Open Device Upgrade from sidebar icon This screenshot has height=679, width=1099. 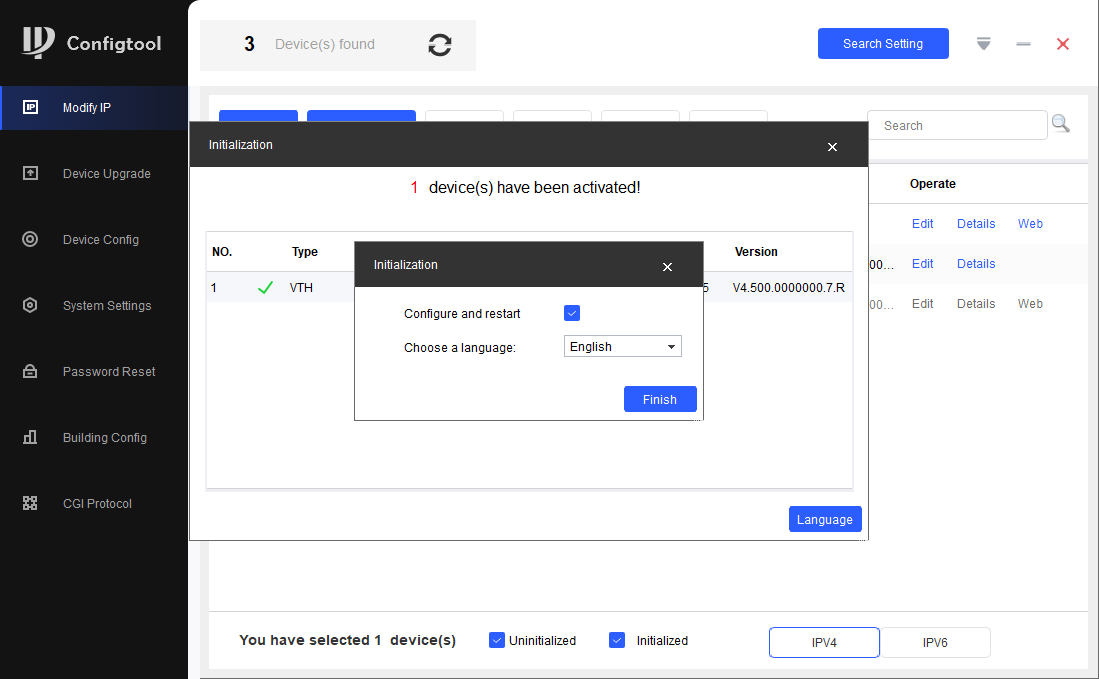[x=30, y=173]
